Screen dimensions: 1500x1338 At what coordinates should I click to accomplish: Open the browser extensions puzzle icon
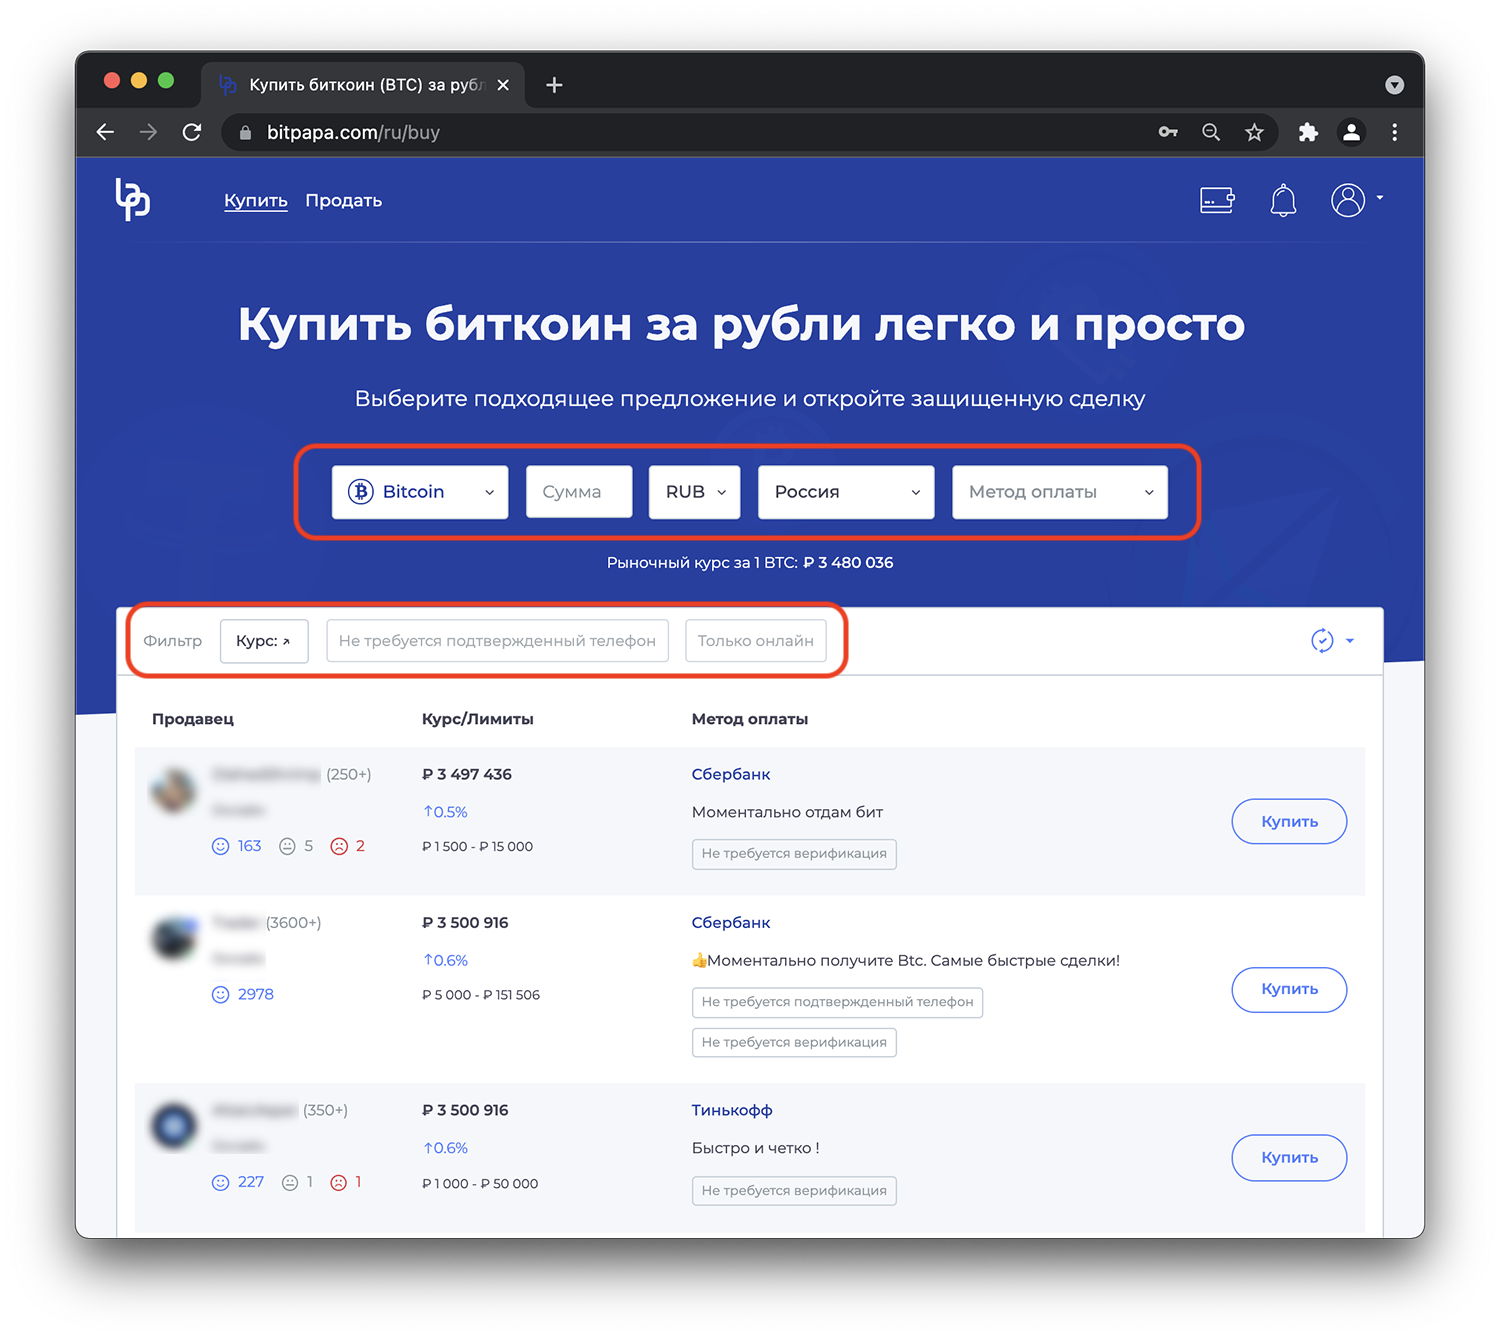[1308, 132]
